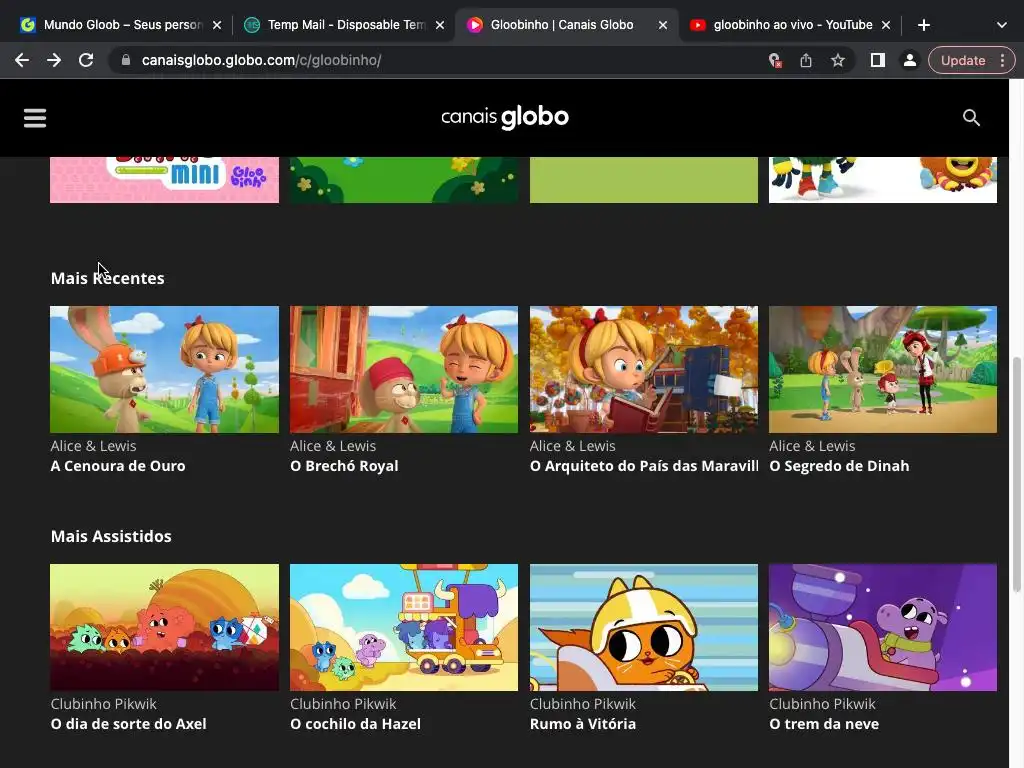Click the O Arquiteto do País das Maravilhas title
This screenshot has height=768, width=1024.
pyautogui.click(x=644, y=466)
